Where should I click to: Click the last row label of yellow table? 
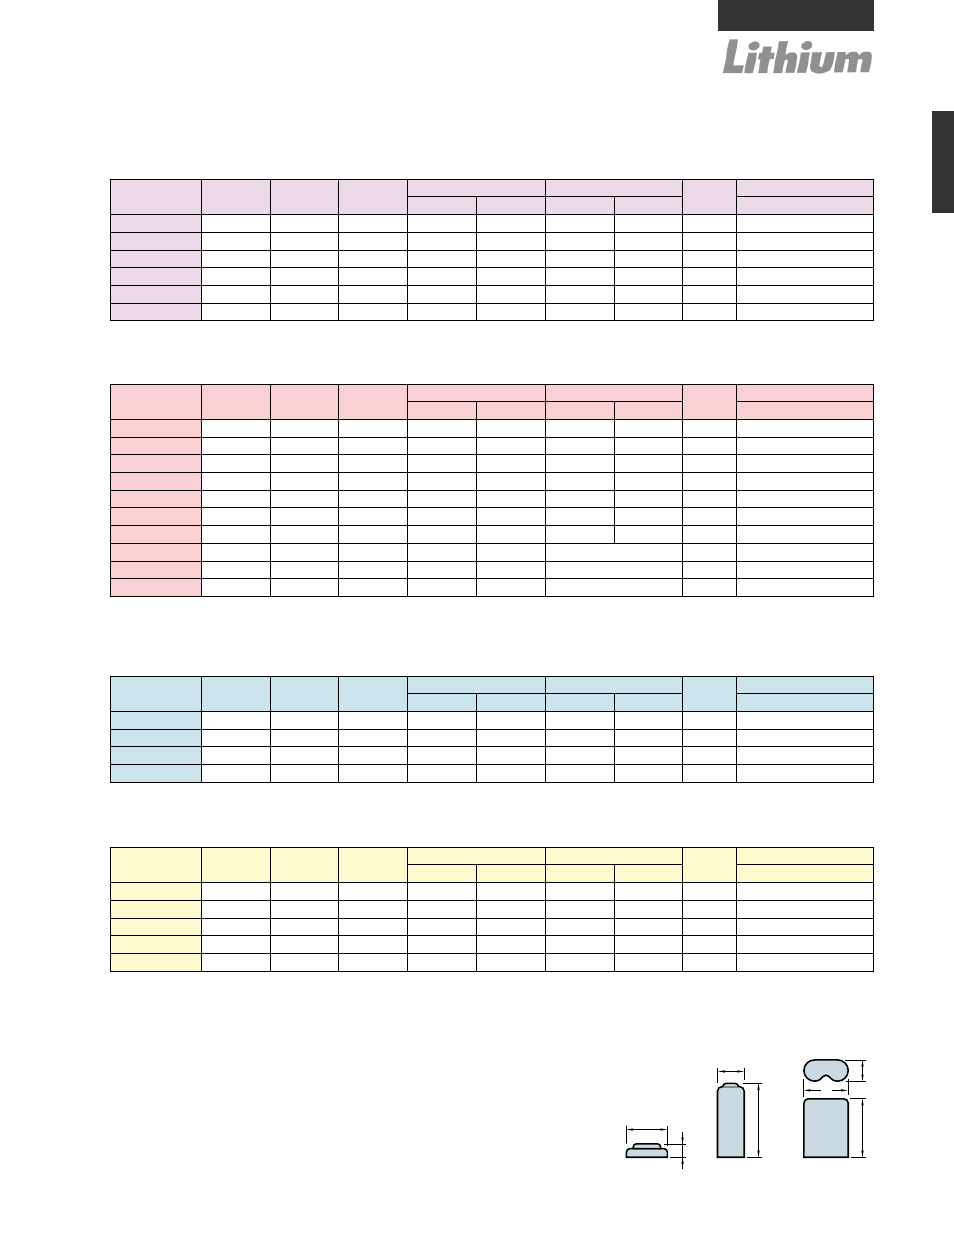click(x=156, y=962)
